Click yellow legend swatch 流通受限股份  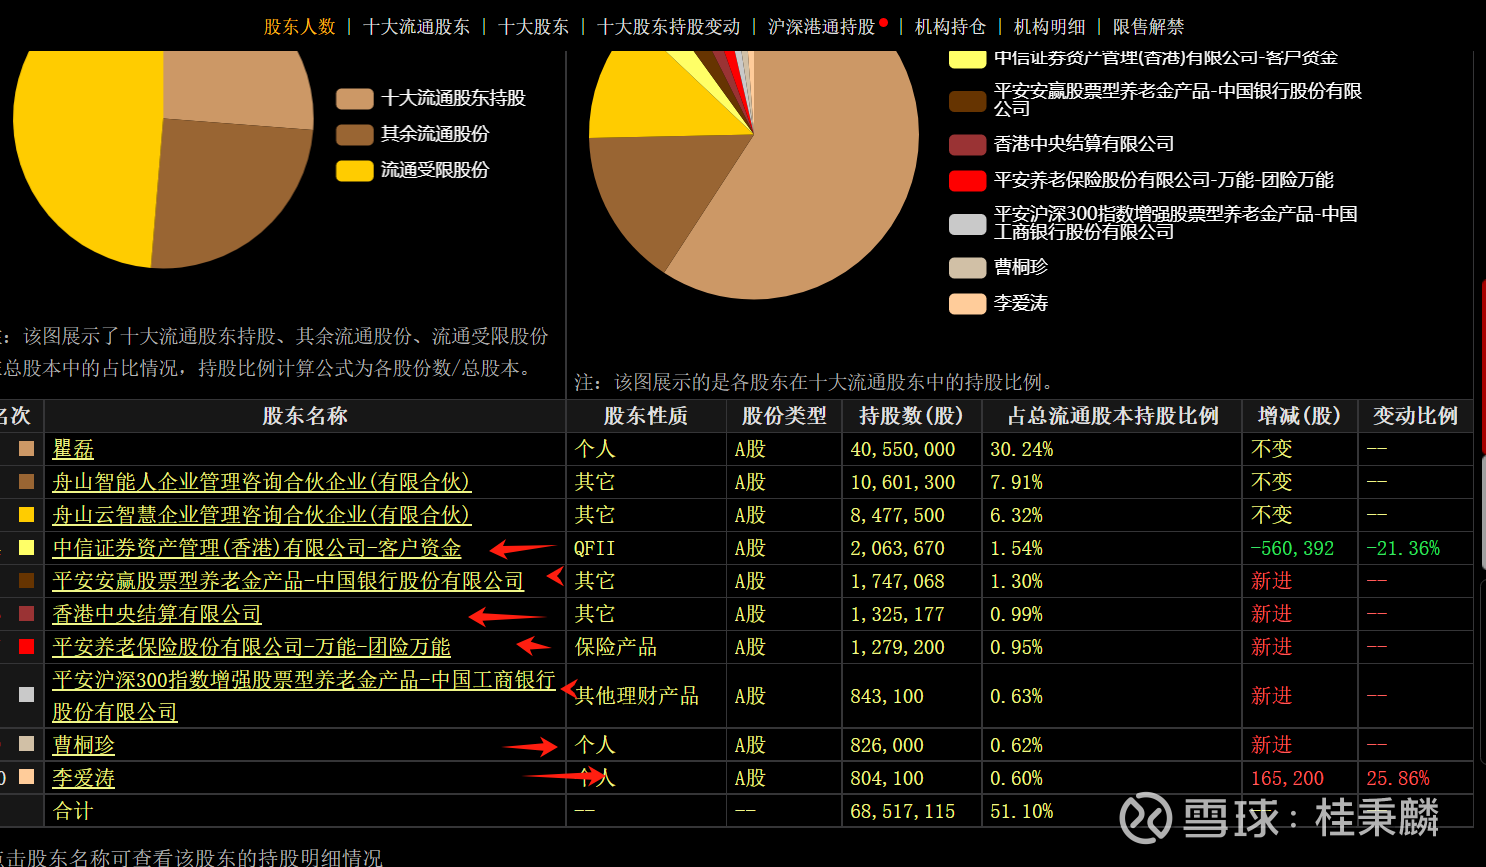coord(354,170)
